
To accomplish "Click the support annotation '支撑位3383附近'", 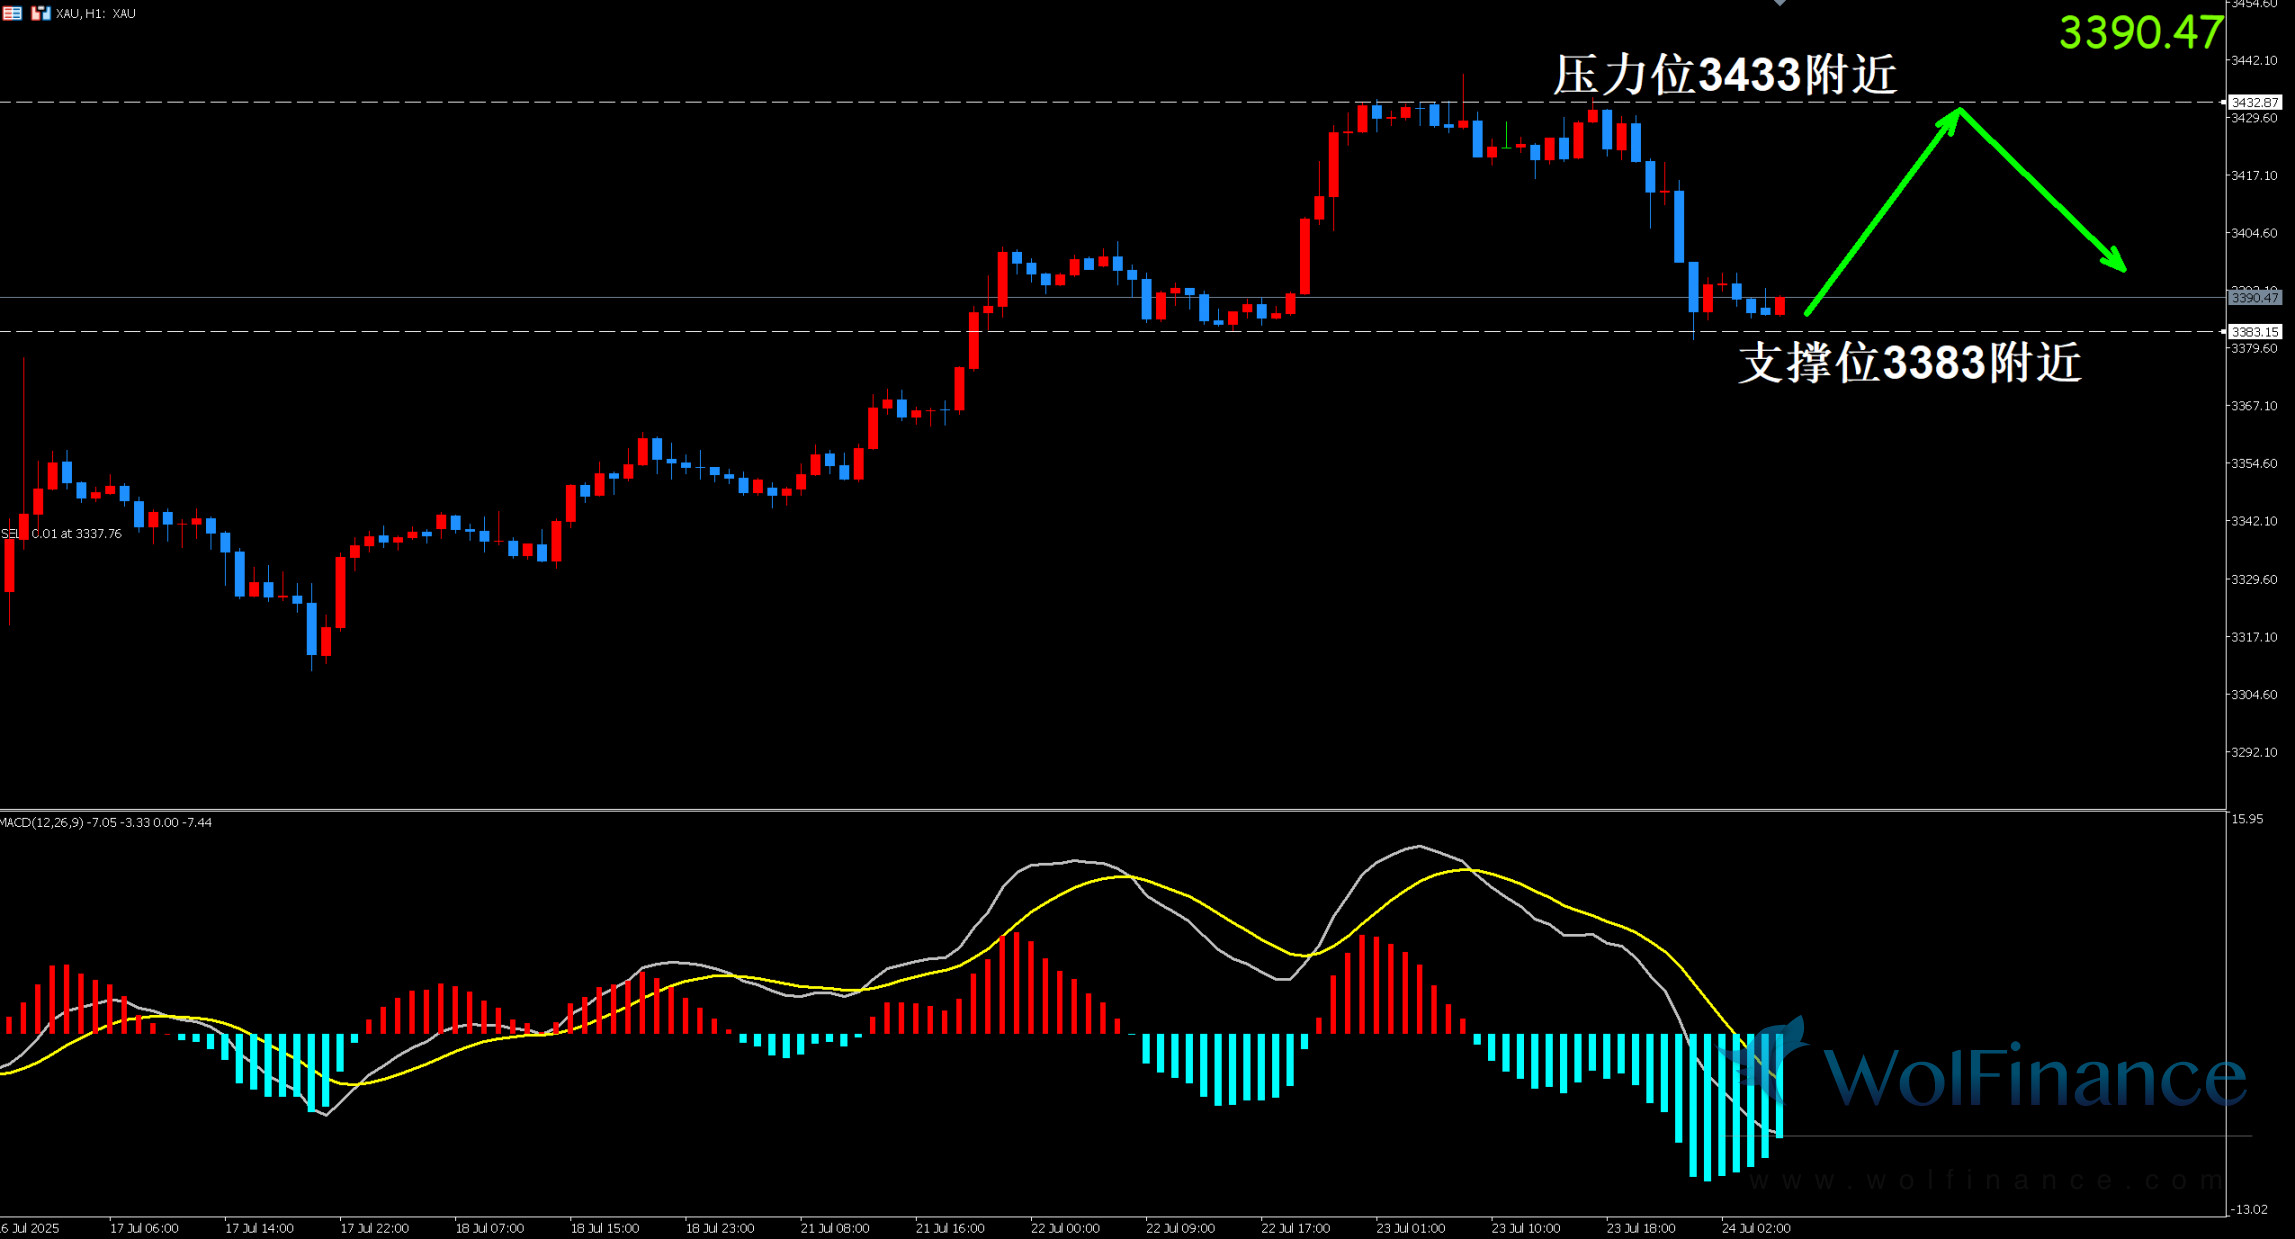I will click(x=1910, y=362).
